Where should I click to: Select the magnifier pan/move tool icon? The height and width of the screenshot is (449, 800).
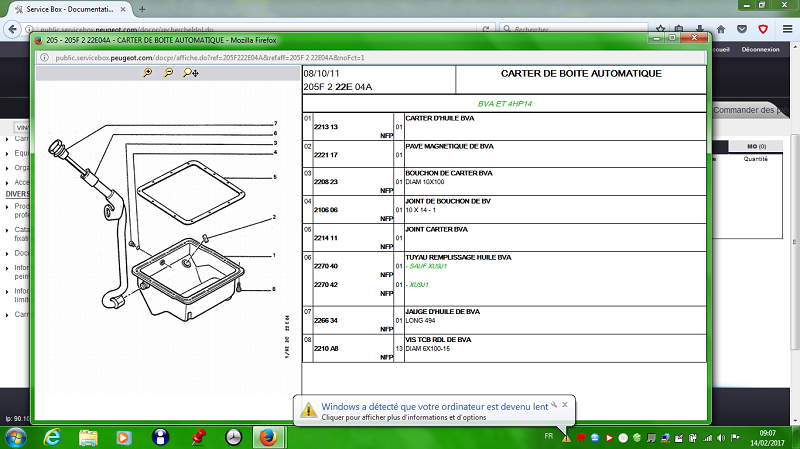tap(191, 73)
